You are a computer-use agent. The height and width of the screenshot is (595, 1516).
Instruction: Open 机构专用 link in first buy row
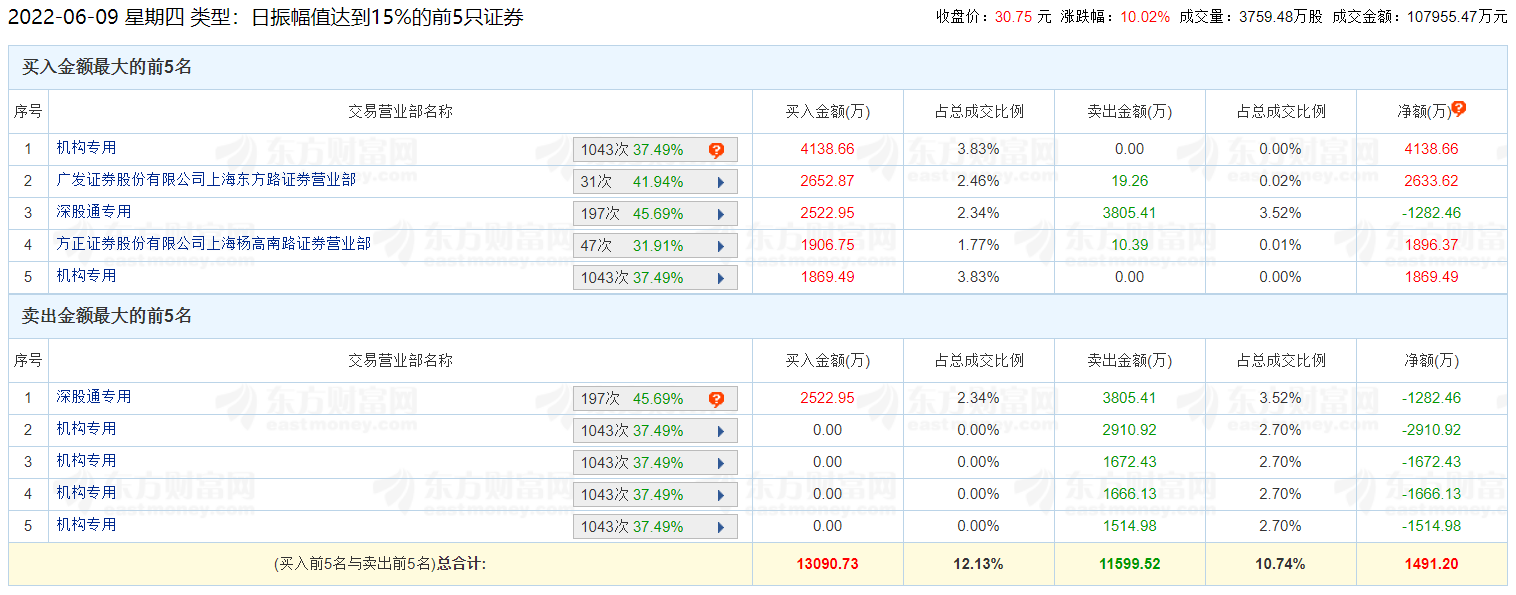coord(86,148)
